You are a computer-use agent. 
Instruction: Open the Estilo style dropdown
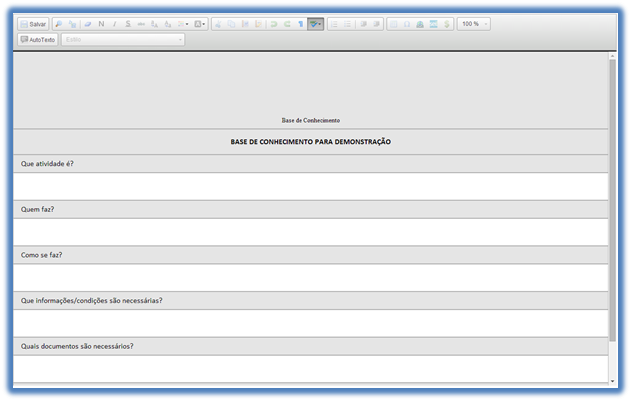[x=123, y=40]
